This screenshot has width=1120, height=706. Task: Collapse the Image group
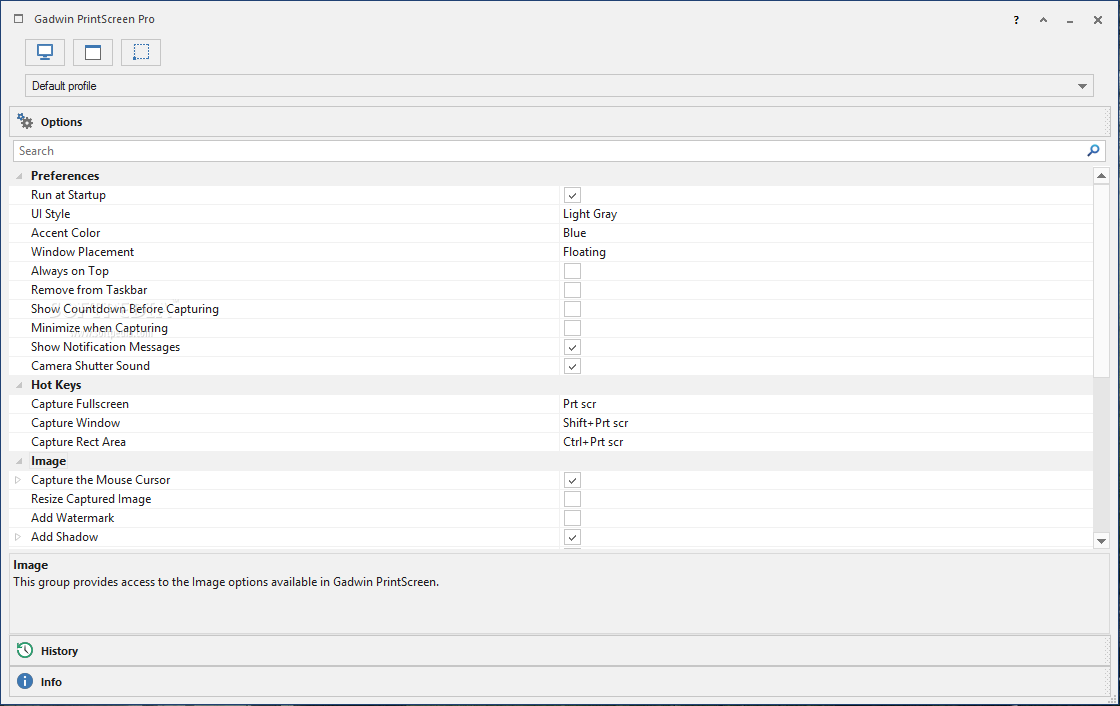pos(19,461)
